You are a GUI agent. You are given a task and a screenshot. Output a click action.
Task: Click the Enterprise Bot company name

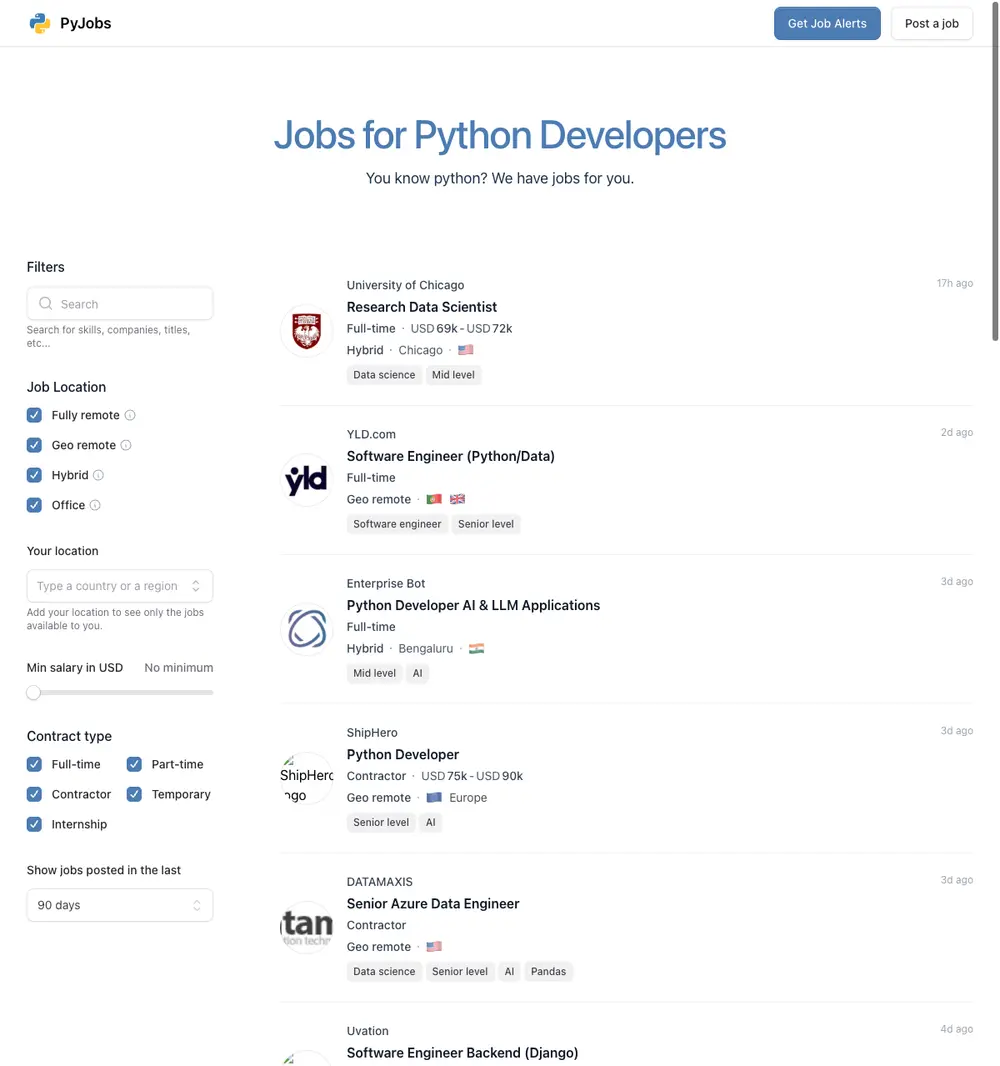click(x=385, y=583)
